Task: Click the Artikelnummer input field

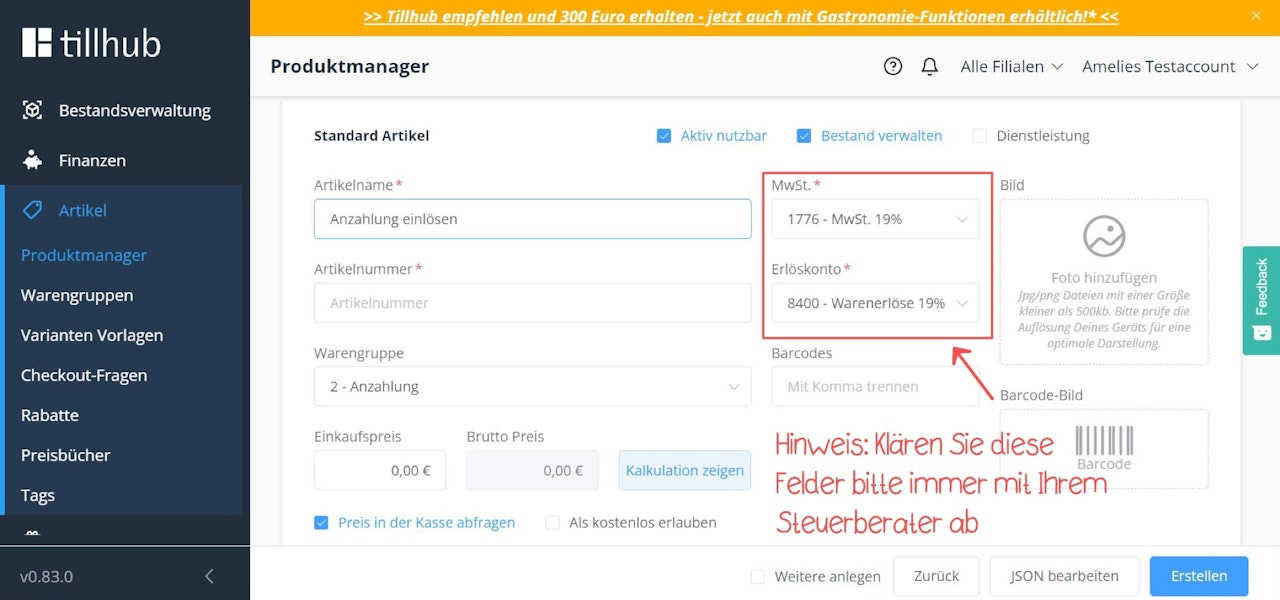Action: click(532, 303)
